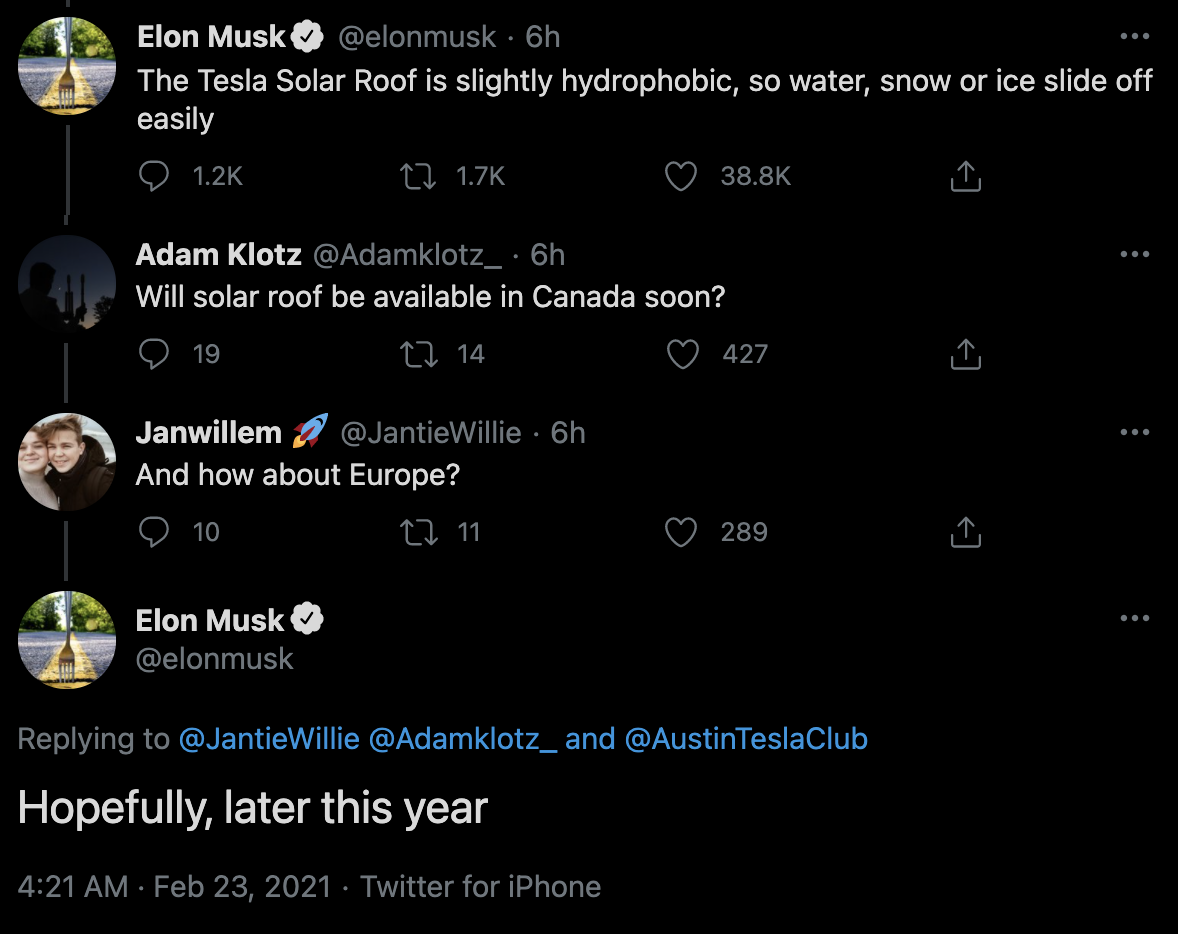Reply to Elon Musk's Solar Roof tweet
Image resolution: width=1178 pixels, height=934 pixels.
pos(154,176)
